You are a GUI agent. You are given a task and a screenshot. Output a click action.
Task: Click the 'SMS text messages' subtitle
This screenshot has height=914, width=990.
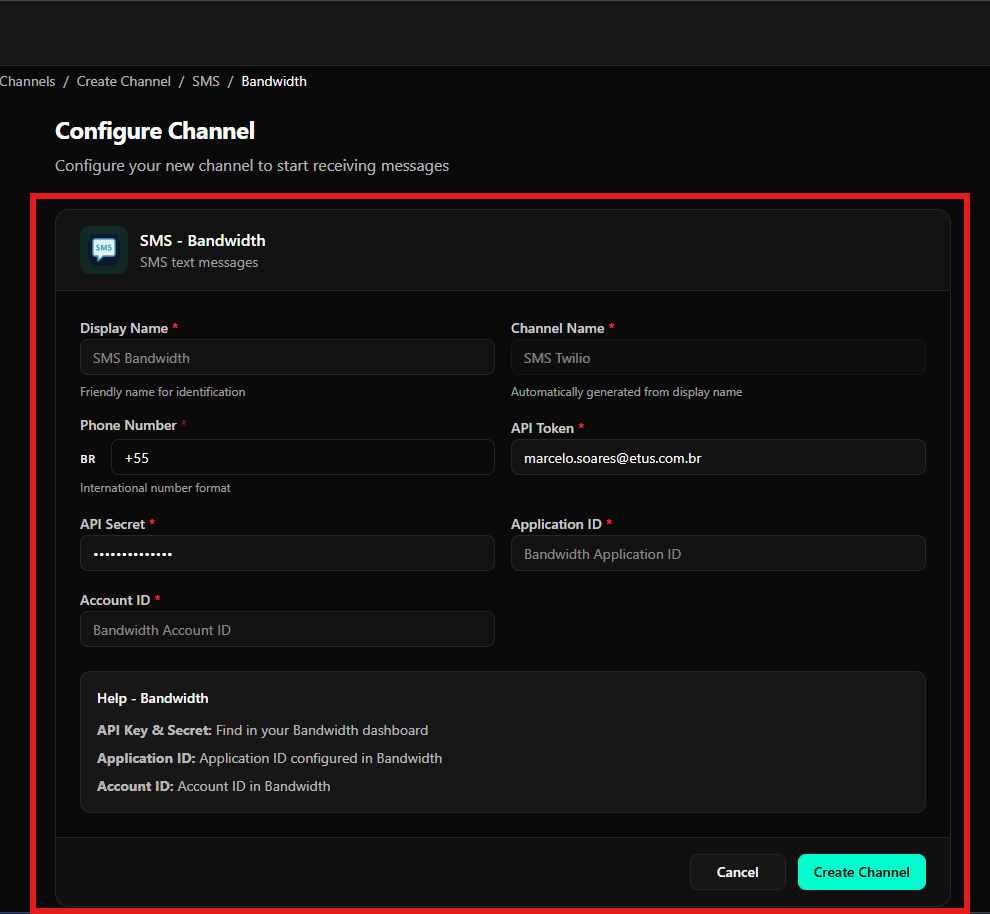[199, 262]
